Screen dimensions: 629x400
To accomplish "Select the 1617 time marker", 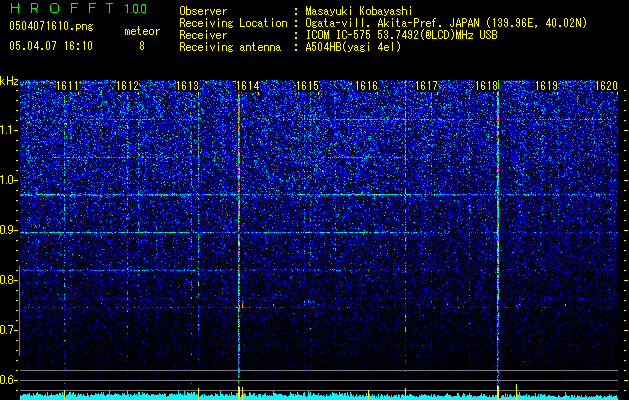I will tap(426, 86).
